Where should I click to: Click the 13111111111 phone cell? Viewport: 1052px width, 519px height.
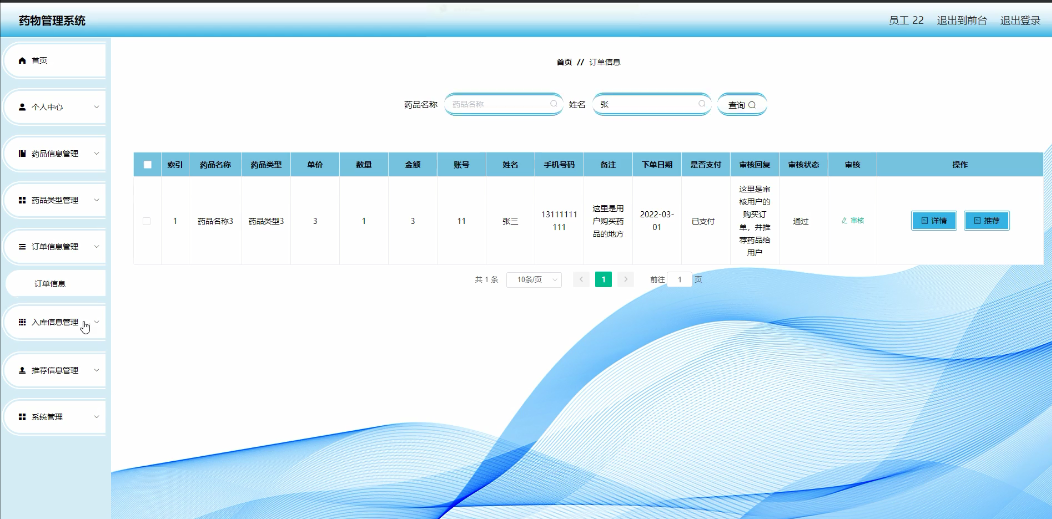click(559, 221)
